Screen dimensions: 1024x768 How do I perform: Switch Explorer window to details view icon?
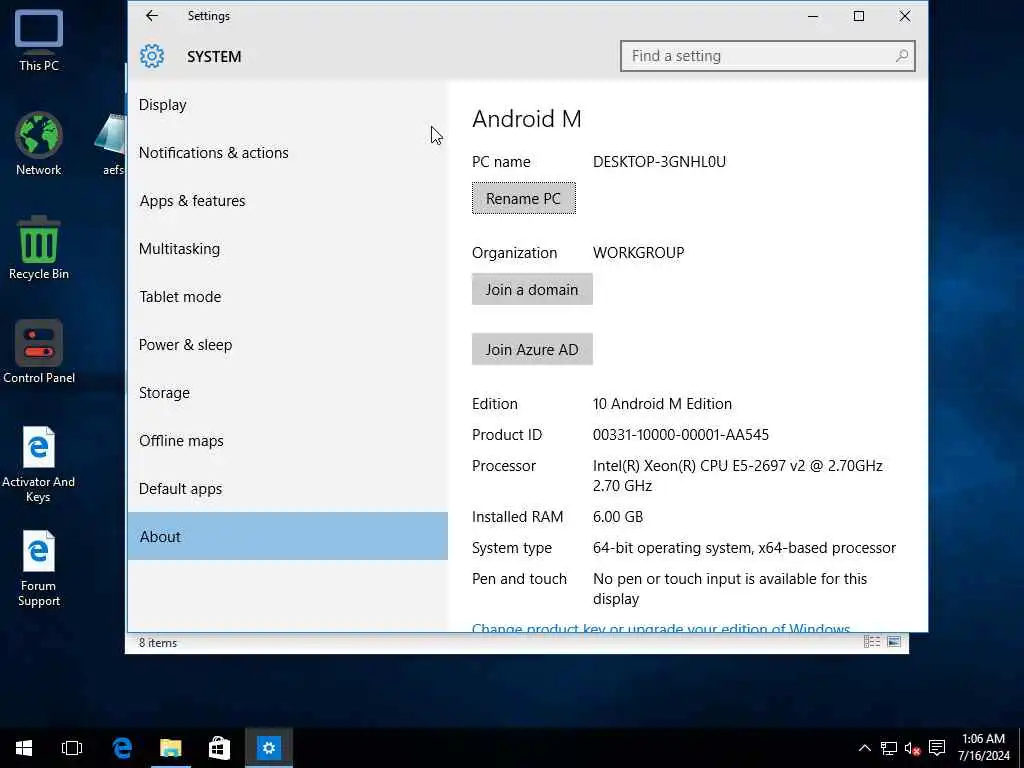[872, 642]
